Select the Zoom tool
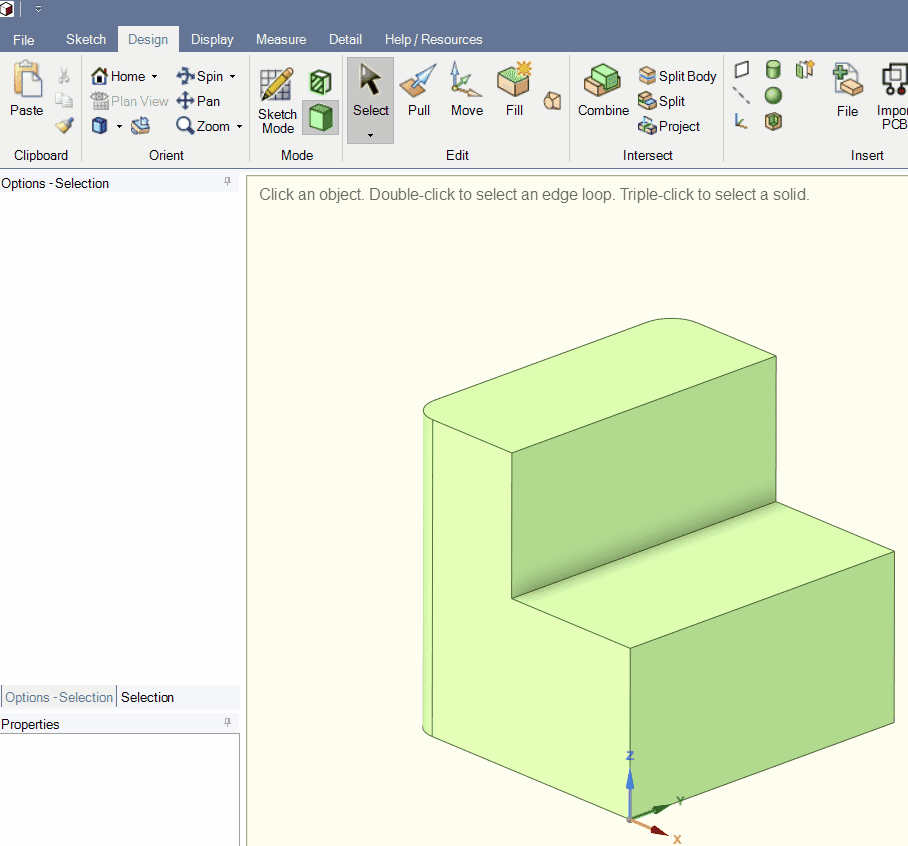908x846 pixels. pos(203,126)
